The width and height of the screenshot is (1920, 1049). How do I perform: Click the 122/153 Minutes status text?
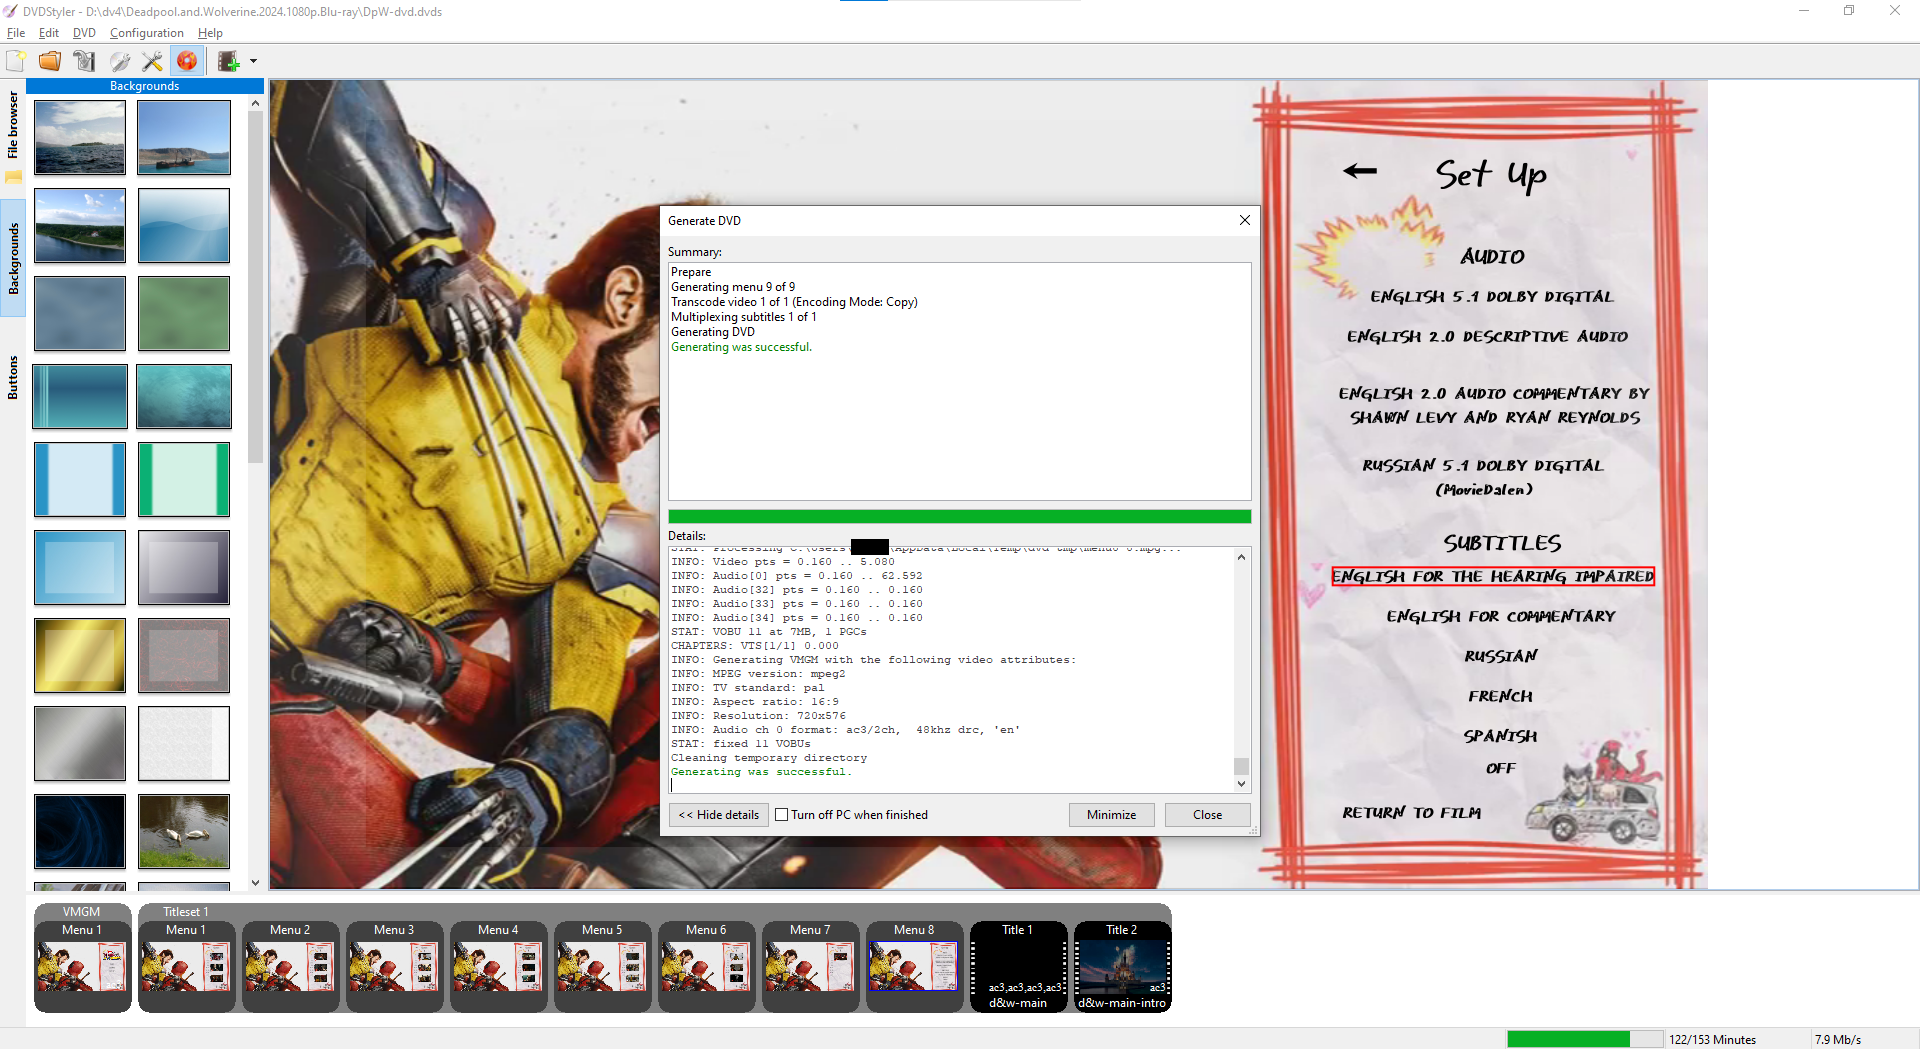1712,1040
